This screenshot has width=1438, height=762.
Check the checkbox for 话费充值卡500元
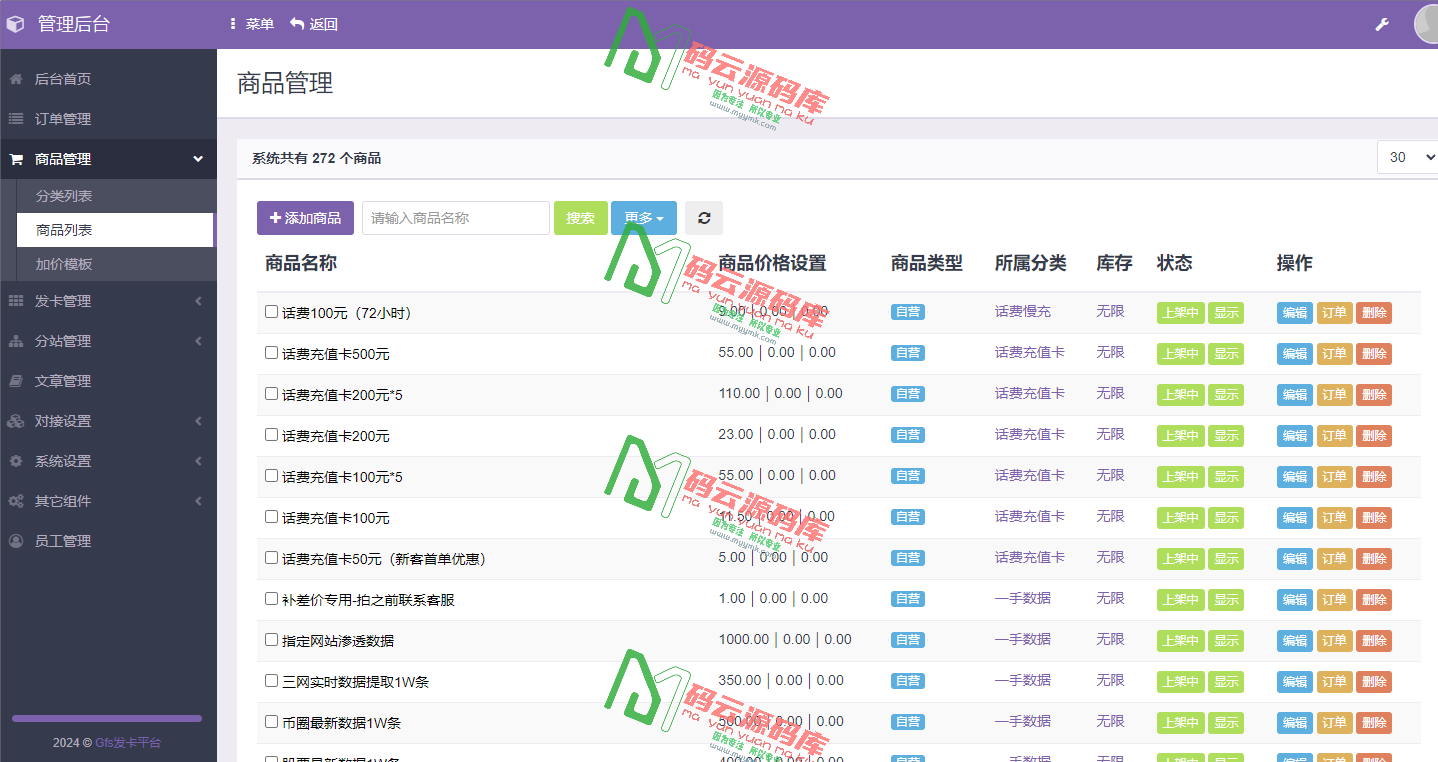pos(270,352)
